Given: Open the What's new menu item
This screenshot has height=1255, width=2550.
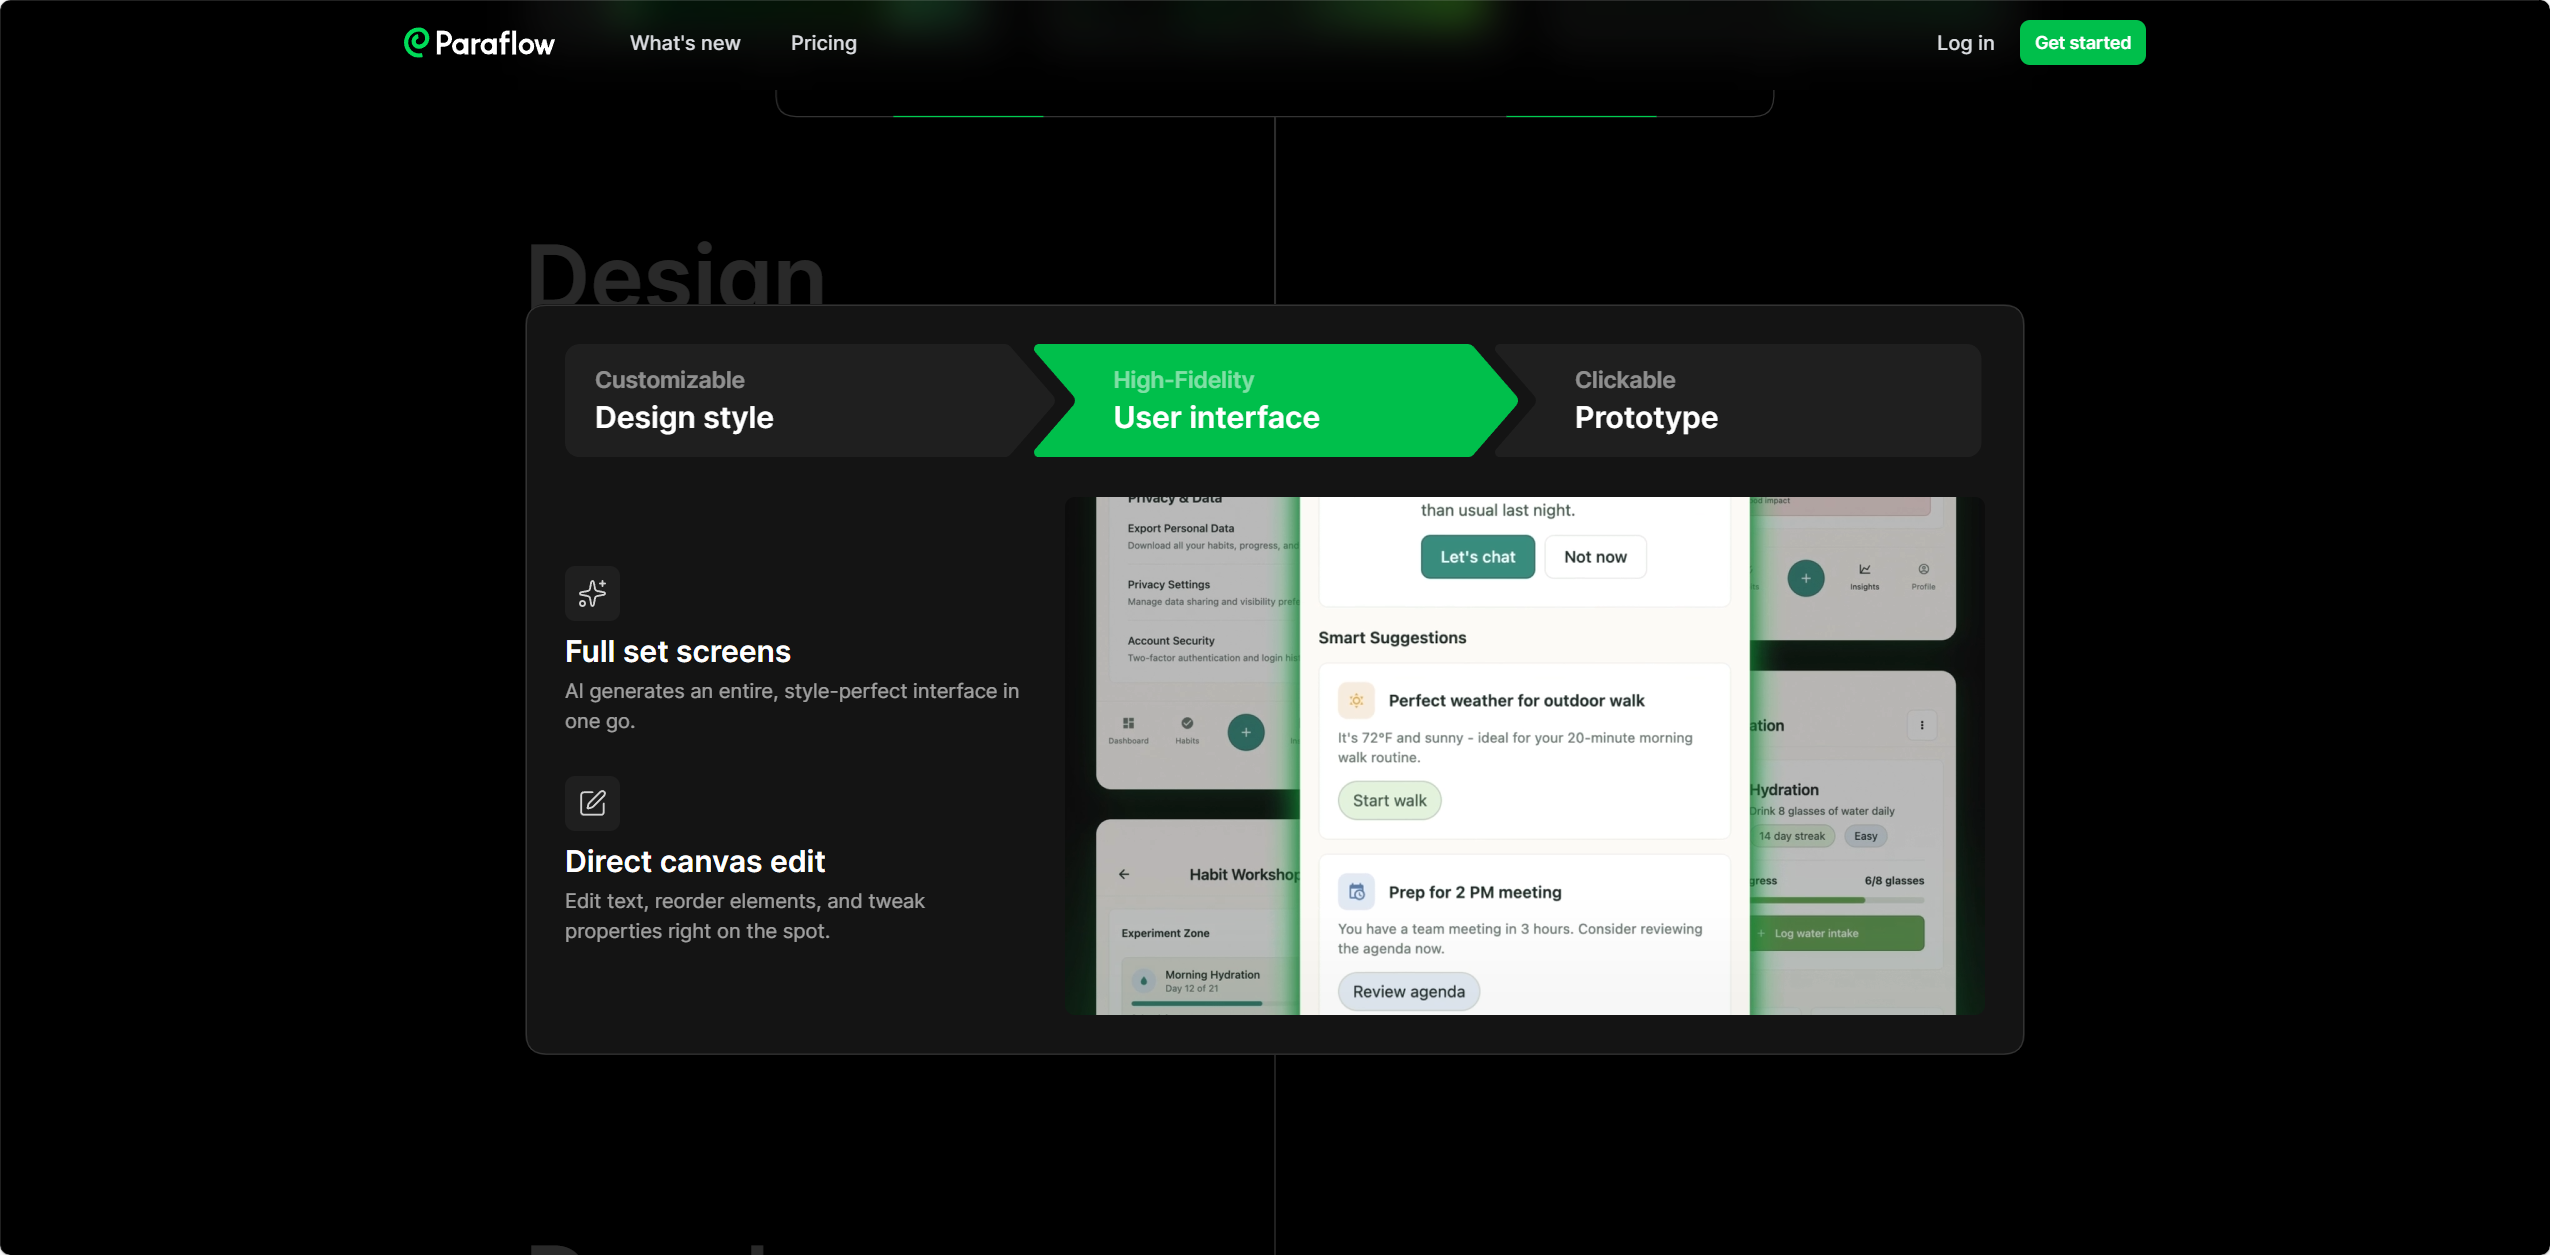Looking at the screenshot, I should pos(685,43).
